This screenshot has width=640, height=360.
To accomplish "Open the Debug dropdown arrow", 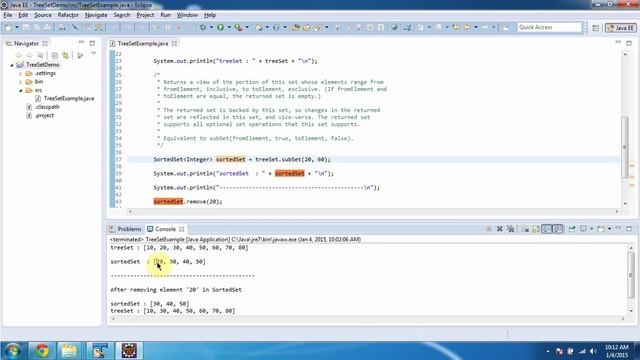I will point(211,27).
